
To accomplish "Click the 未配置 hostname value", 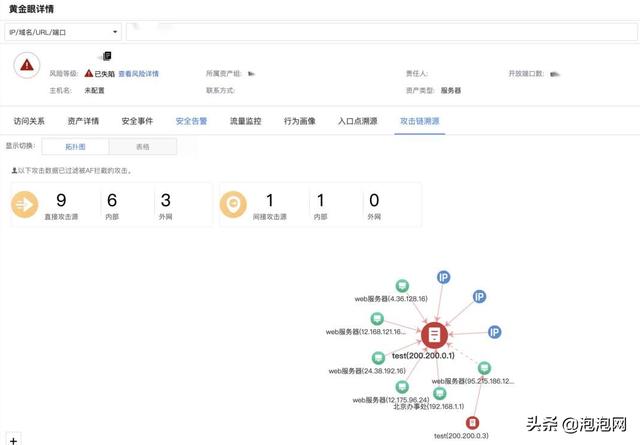I will coord(94,91).
